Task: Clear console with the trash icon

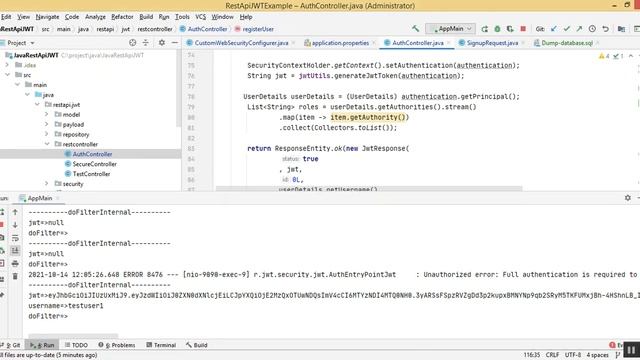Action: pos(15,276)
